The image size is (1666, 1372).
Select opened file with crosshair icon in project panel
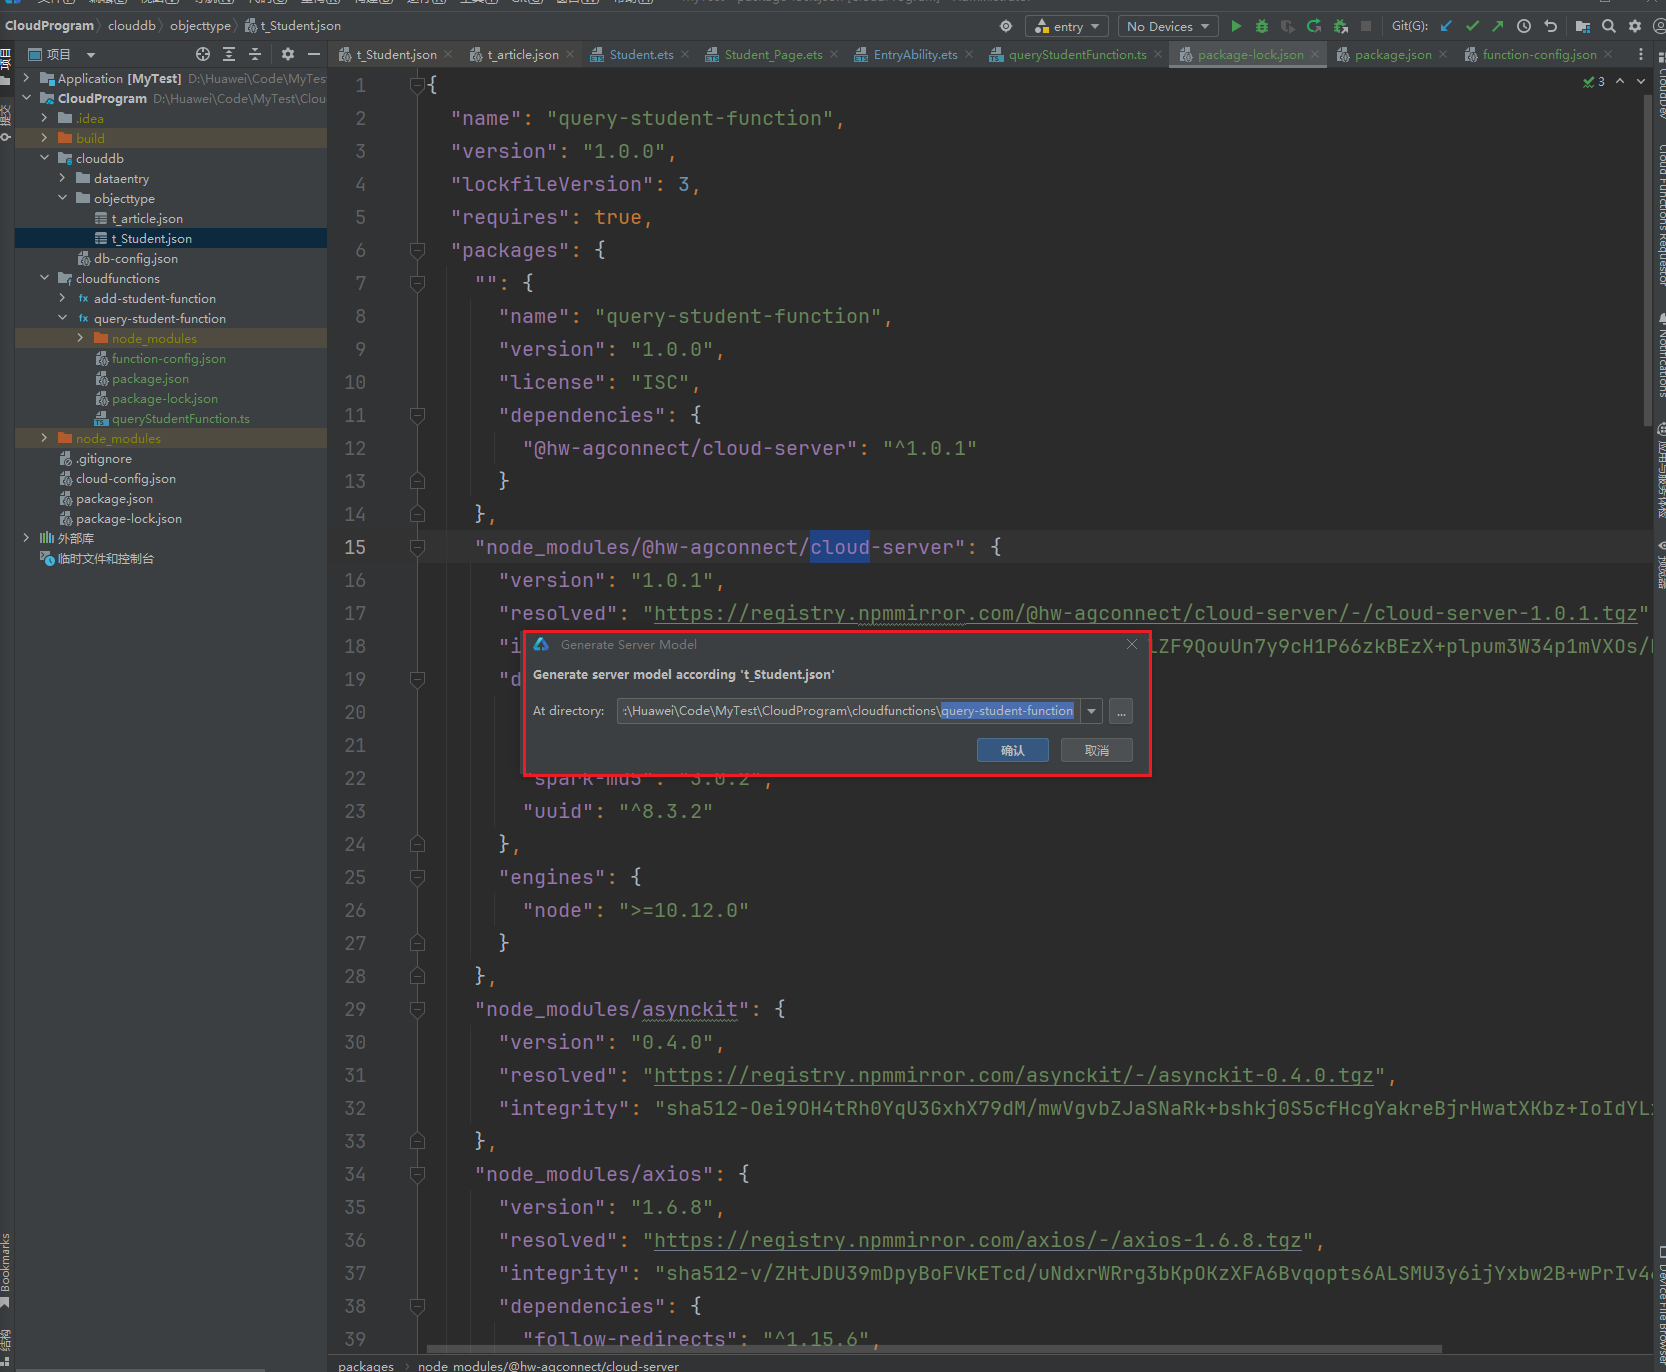pos(203,54)
